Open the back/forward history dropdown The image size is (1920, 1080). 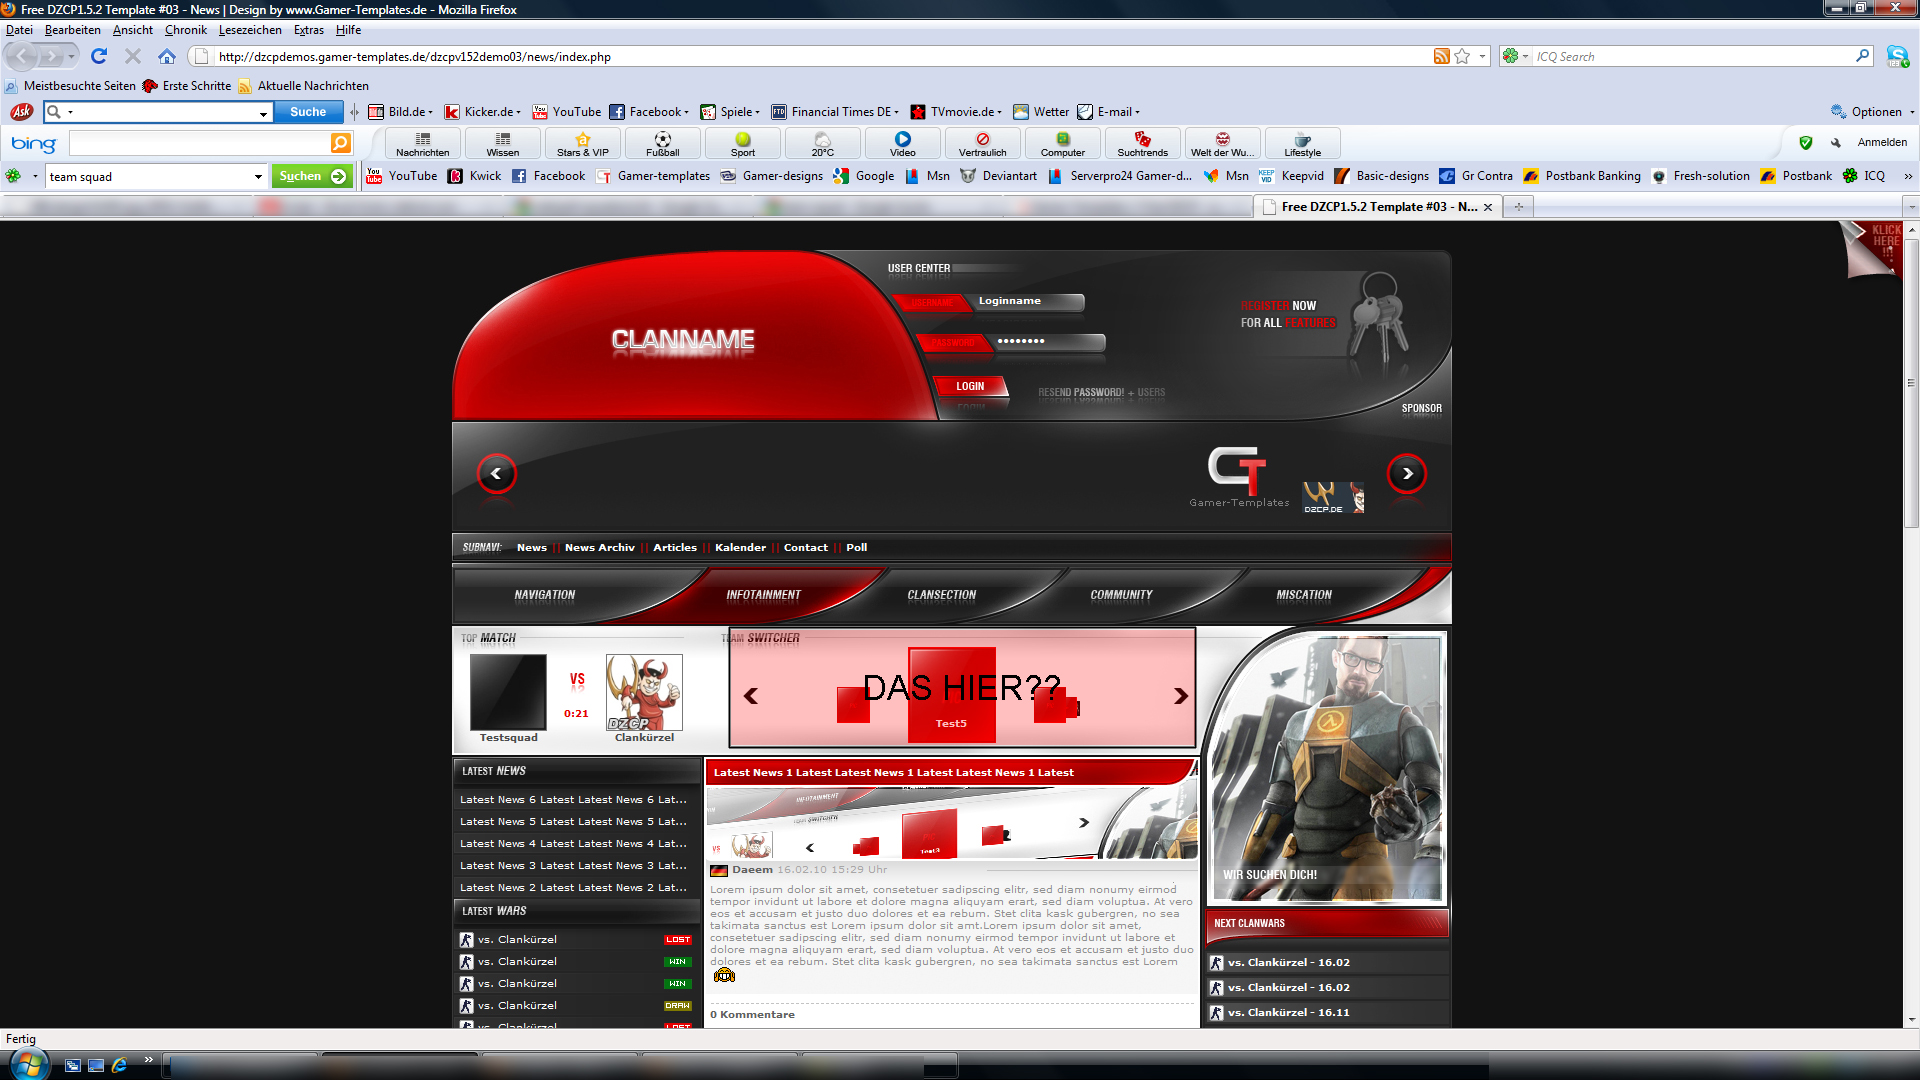[73, 57]
